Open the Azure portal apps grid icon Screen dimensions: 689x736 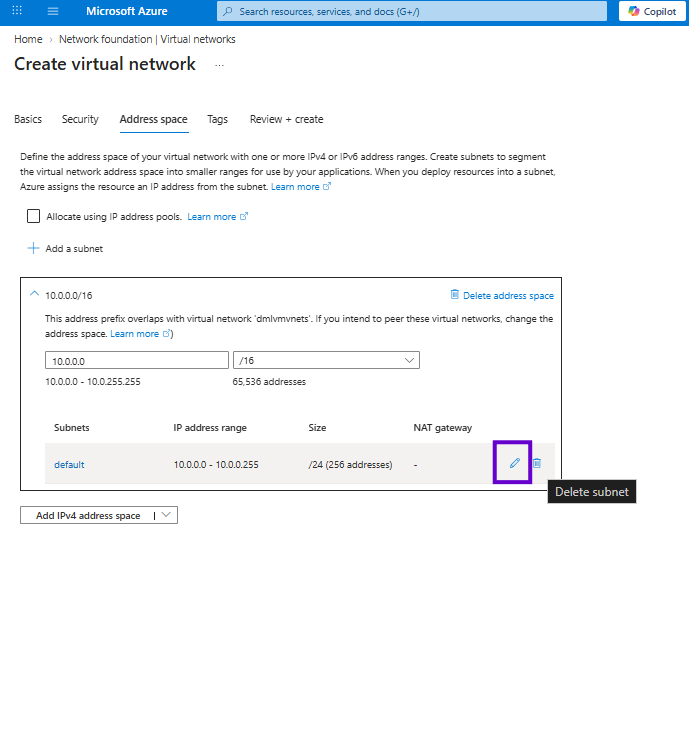click(17, 10)
